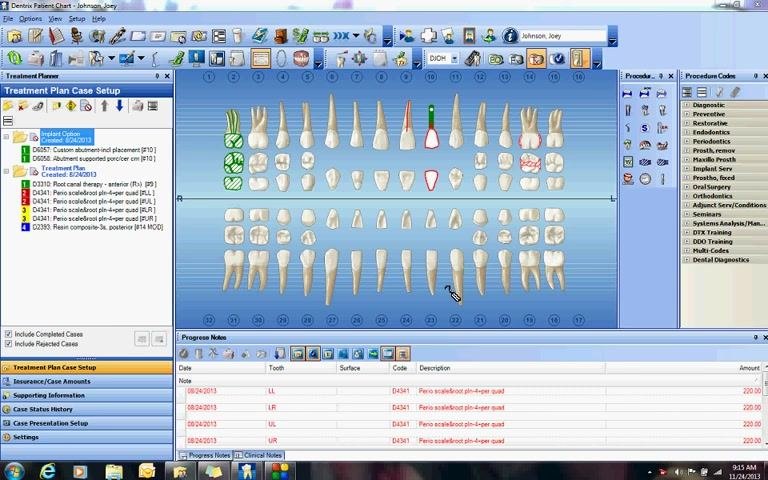Click the Treatment Planner print icon
This screenshot has height=480, width=768.
point(138,106)
